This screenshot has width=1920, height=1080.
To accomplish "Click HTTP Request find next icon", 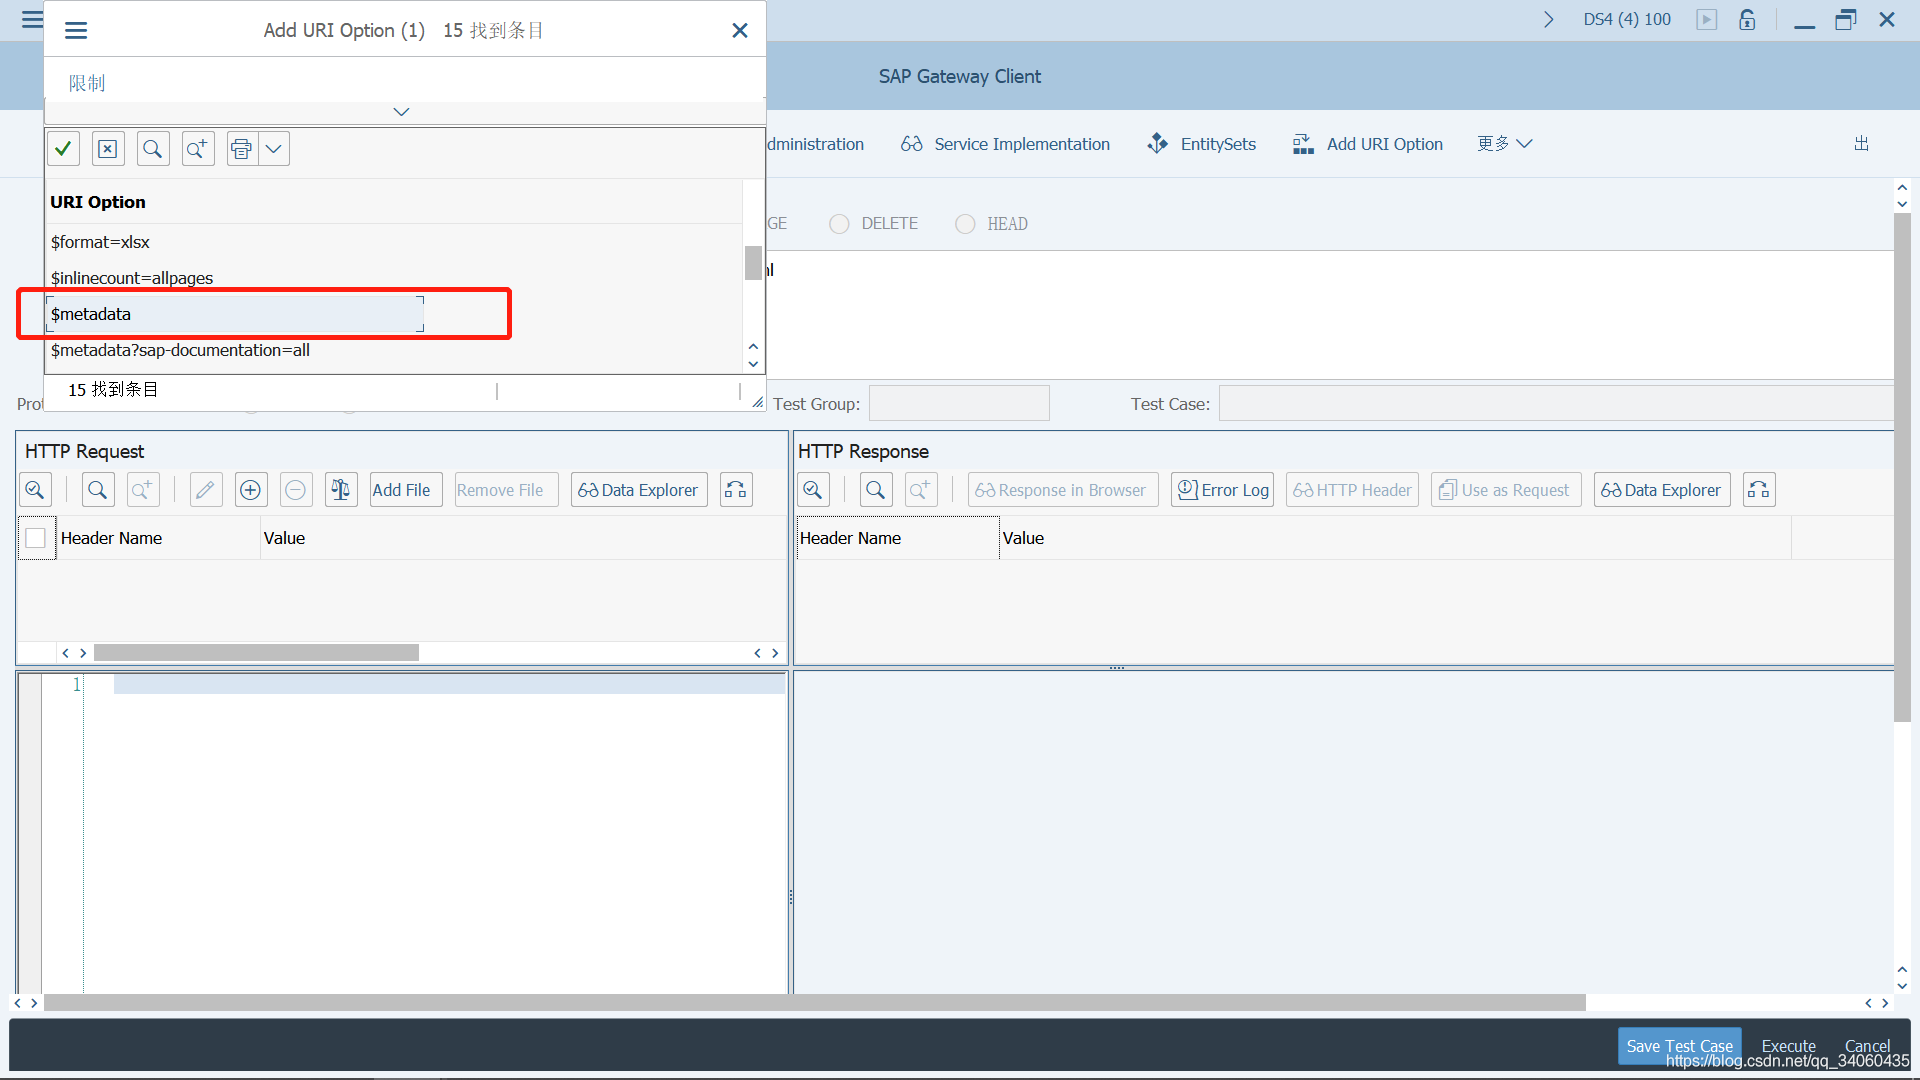I will pyautogui.click(x=143, y=490).
